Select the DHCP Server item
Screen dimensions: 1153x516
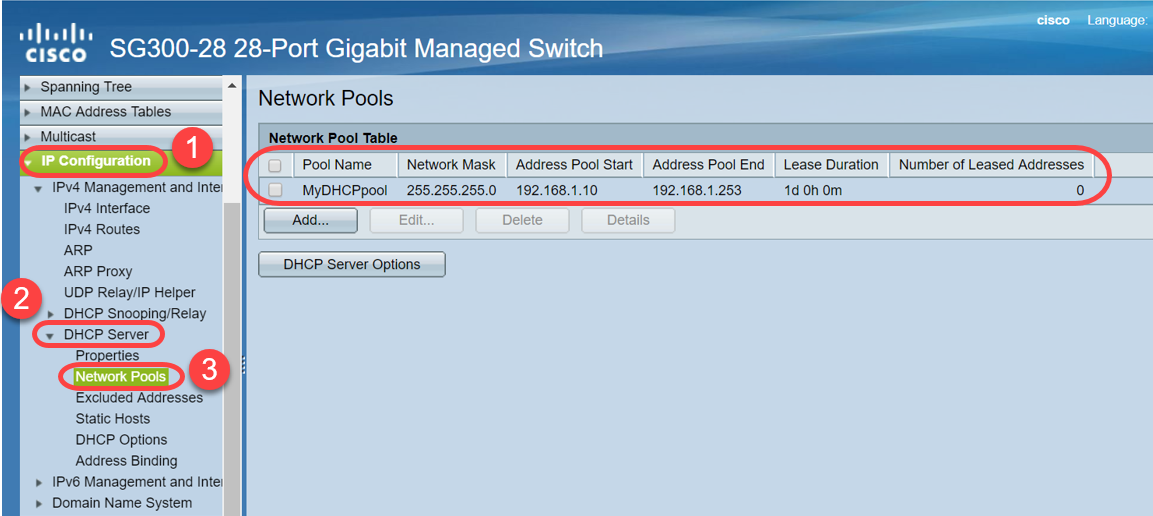[x=106, y=334]
